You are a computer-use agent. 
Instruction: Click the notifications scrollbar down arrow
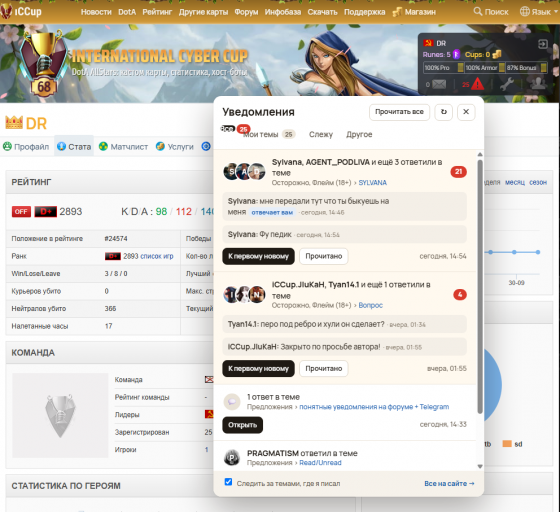point(480,466)
